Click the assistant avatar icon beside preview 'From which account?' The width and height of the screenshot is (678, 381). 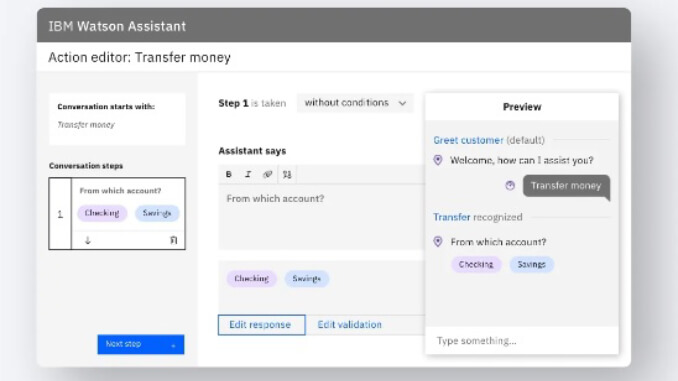pos(438,241)
